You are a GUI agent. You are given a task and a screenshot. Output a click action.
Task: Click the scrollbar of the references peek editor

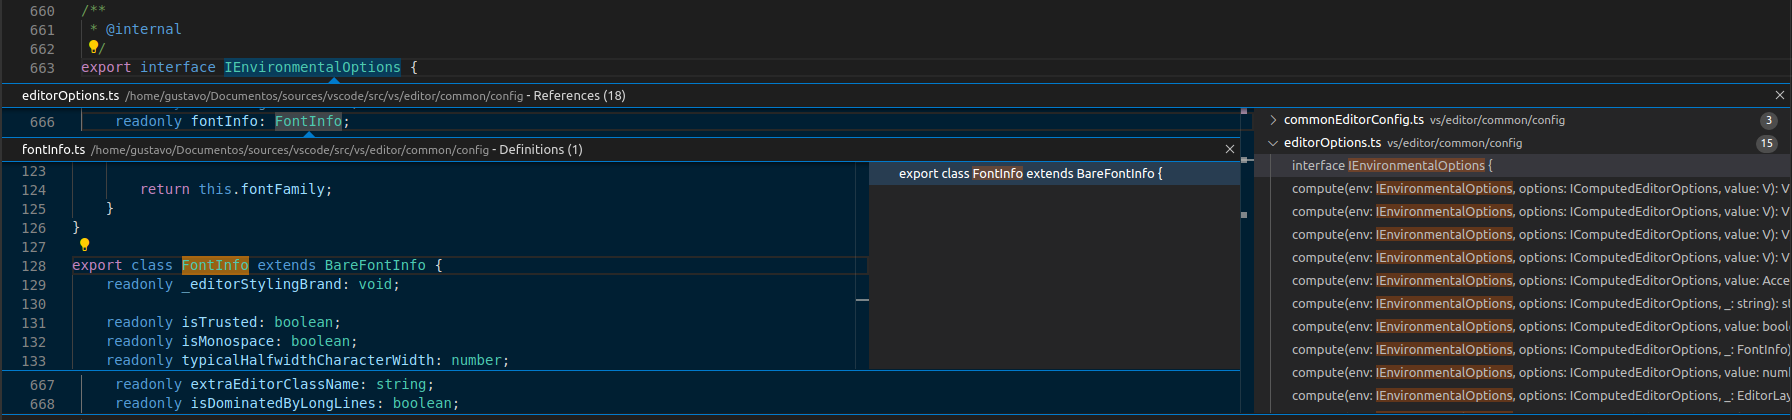pos(1245,260)
